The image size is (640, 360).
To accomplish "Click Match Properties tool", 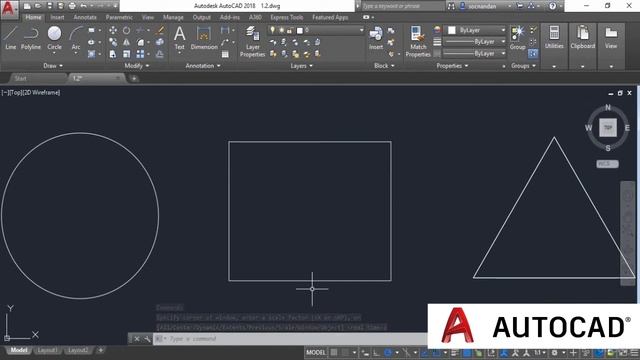I will (x=418, y=41).
